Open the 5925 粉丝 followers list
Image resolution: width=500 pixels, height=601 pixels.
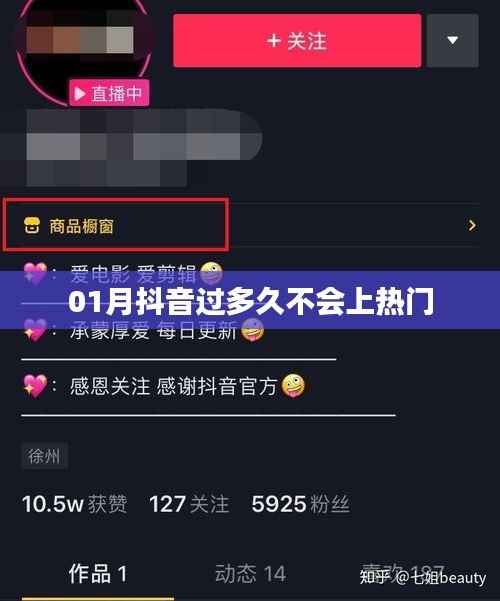point(301,504)
